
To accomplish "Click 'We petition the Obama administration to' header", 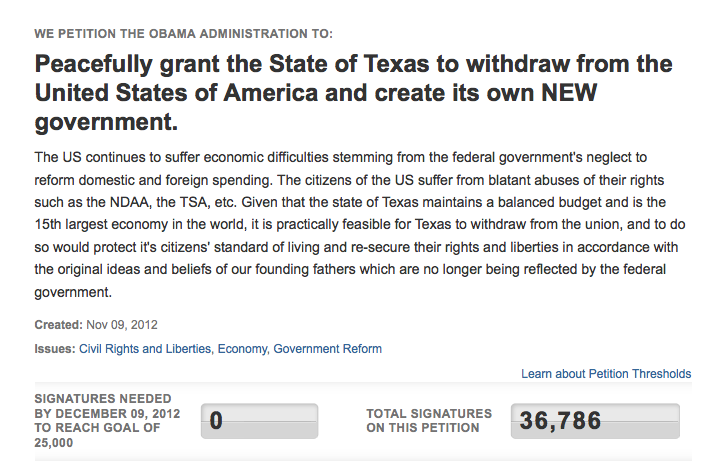I will pyautogui.click(x=184, y=34).
